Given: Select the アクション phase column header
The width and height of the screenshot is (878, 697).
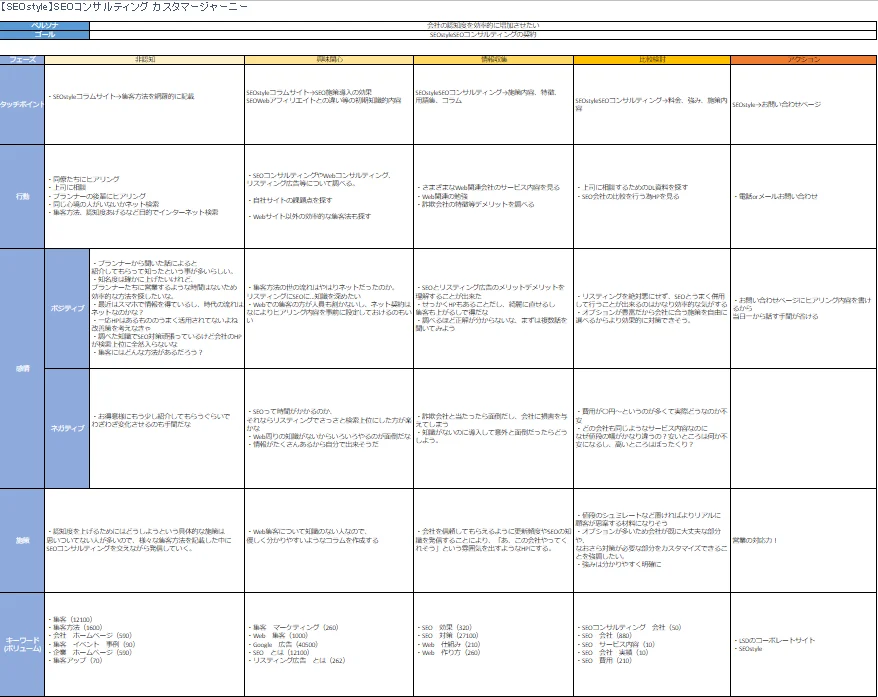Looking at the screenshot, I should click(803, 60).
